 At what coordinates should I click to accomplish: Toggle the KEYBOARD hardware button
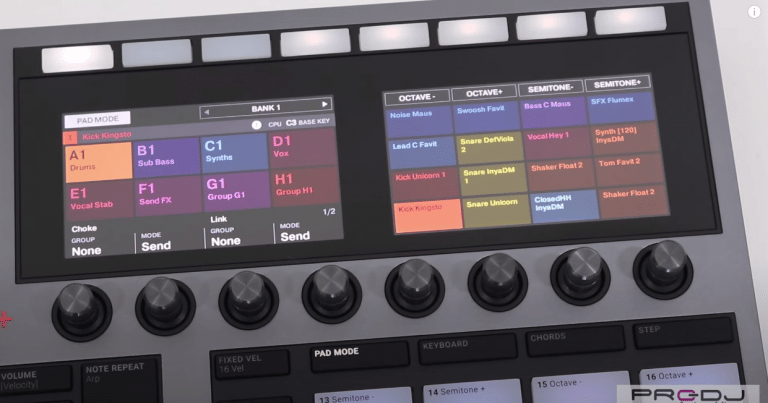tap(467, 348)
